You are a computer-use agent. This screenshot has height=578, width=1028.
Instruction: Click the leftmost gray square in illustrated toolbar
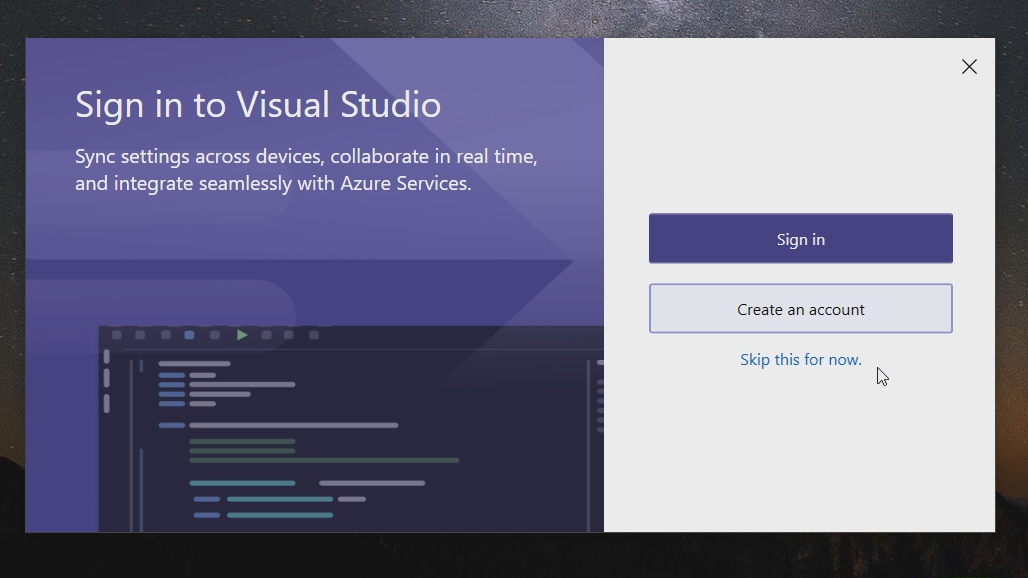[117, 335]
